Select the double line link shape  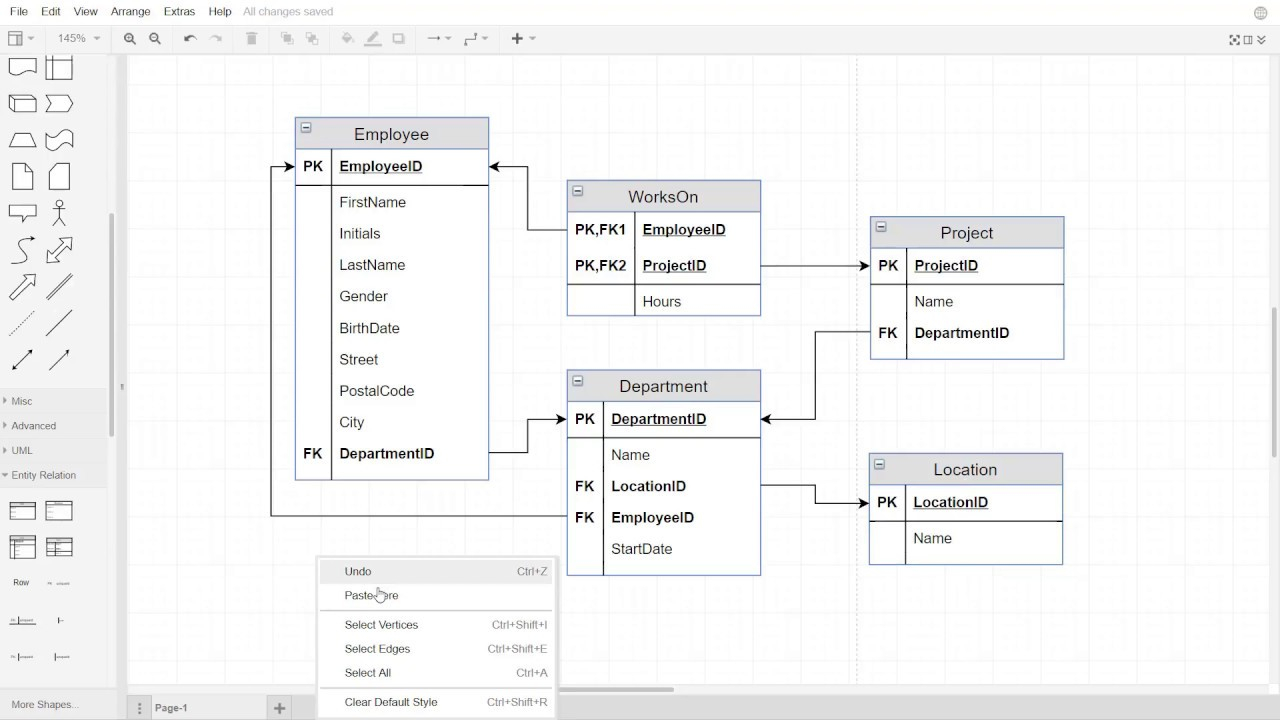coord(59,287)
